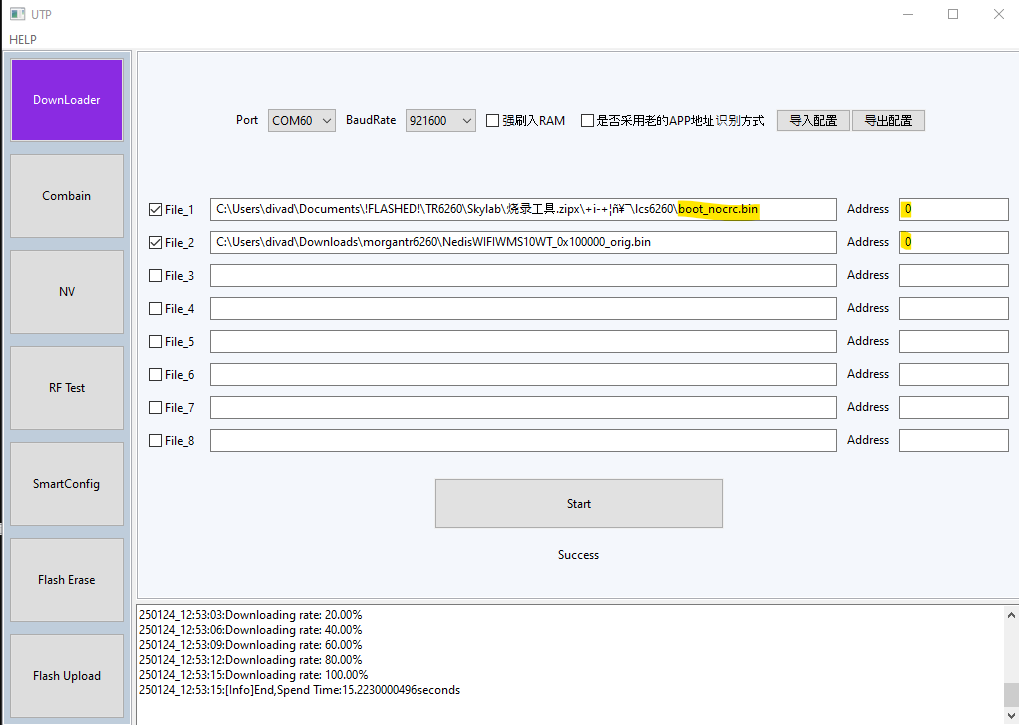Expand the COM60 port dropdown
Screen dimensions: 1019x725
pos(302,121)
